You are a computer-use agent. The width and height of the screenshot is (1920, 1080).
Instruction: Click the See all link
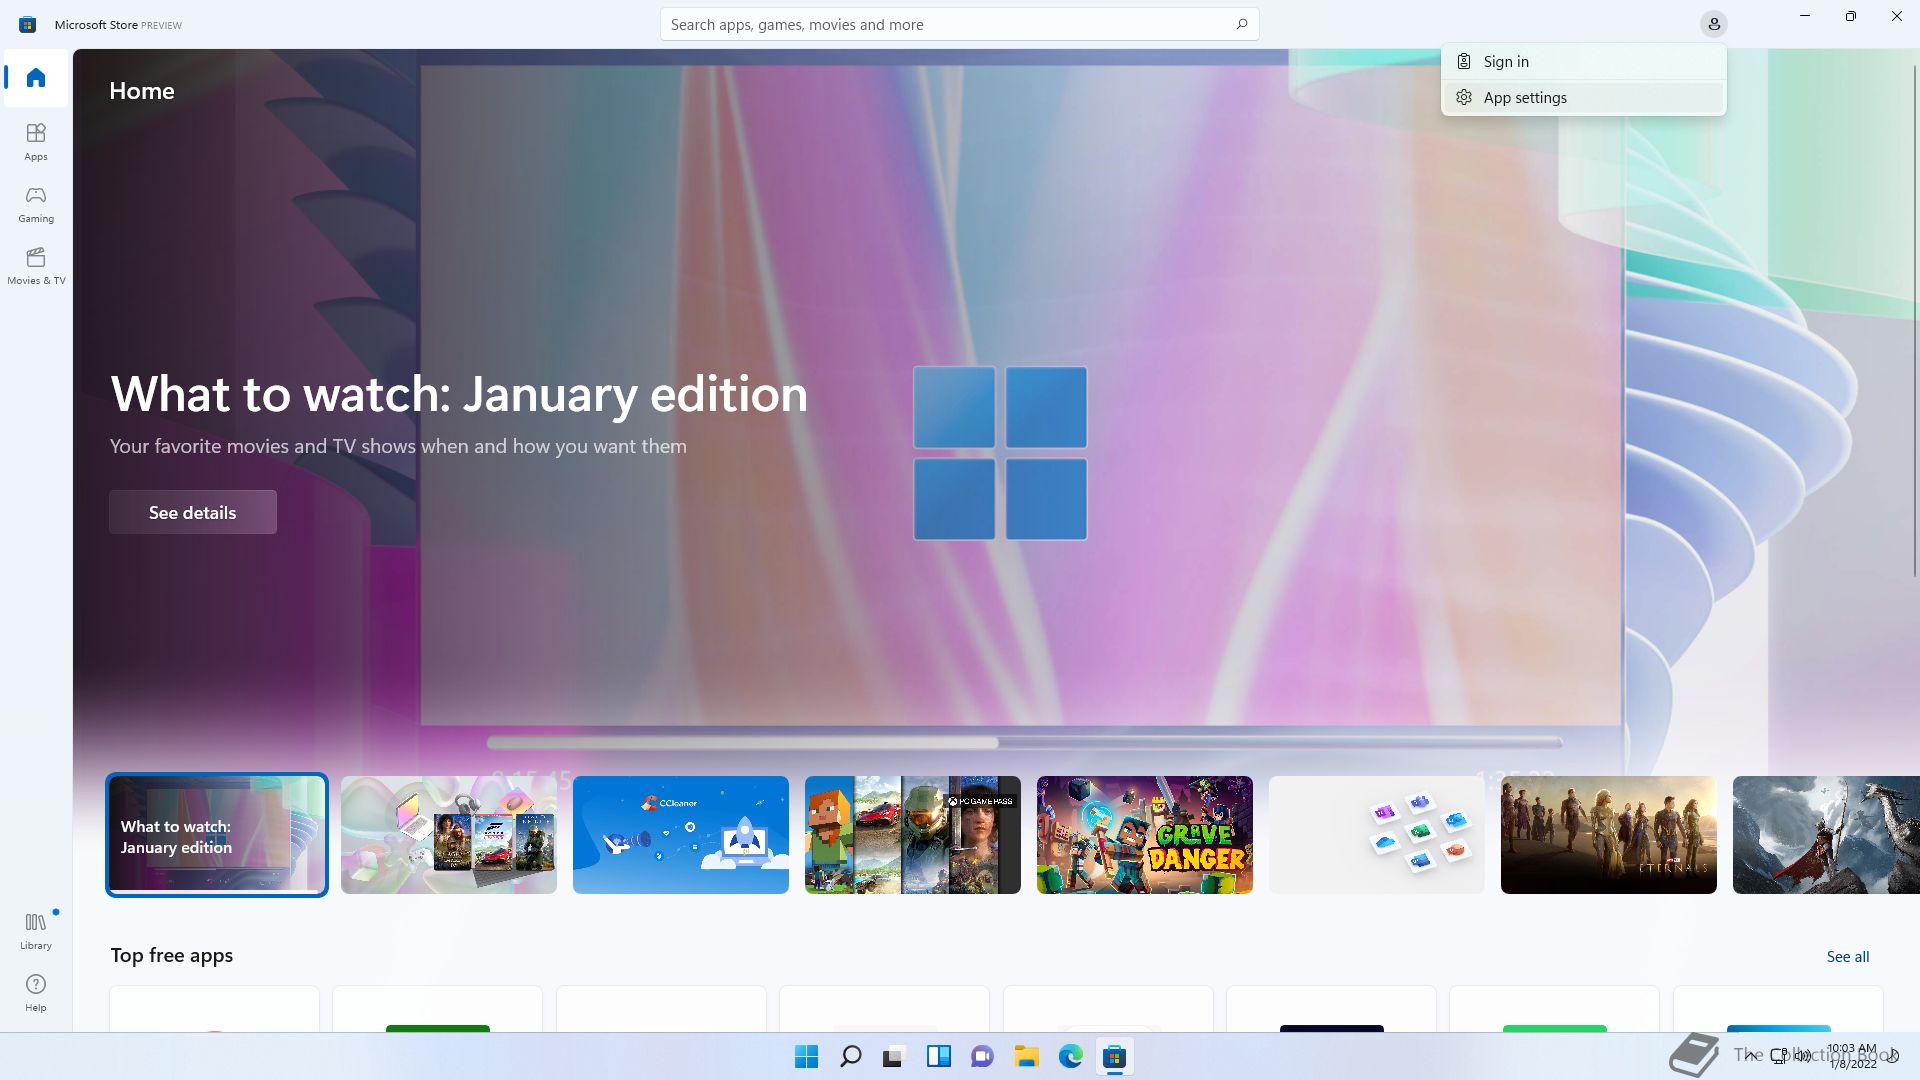1848,956
